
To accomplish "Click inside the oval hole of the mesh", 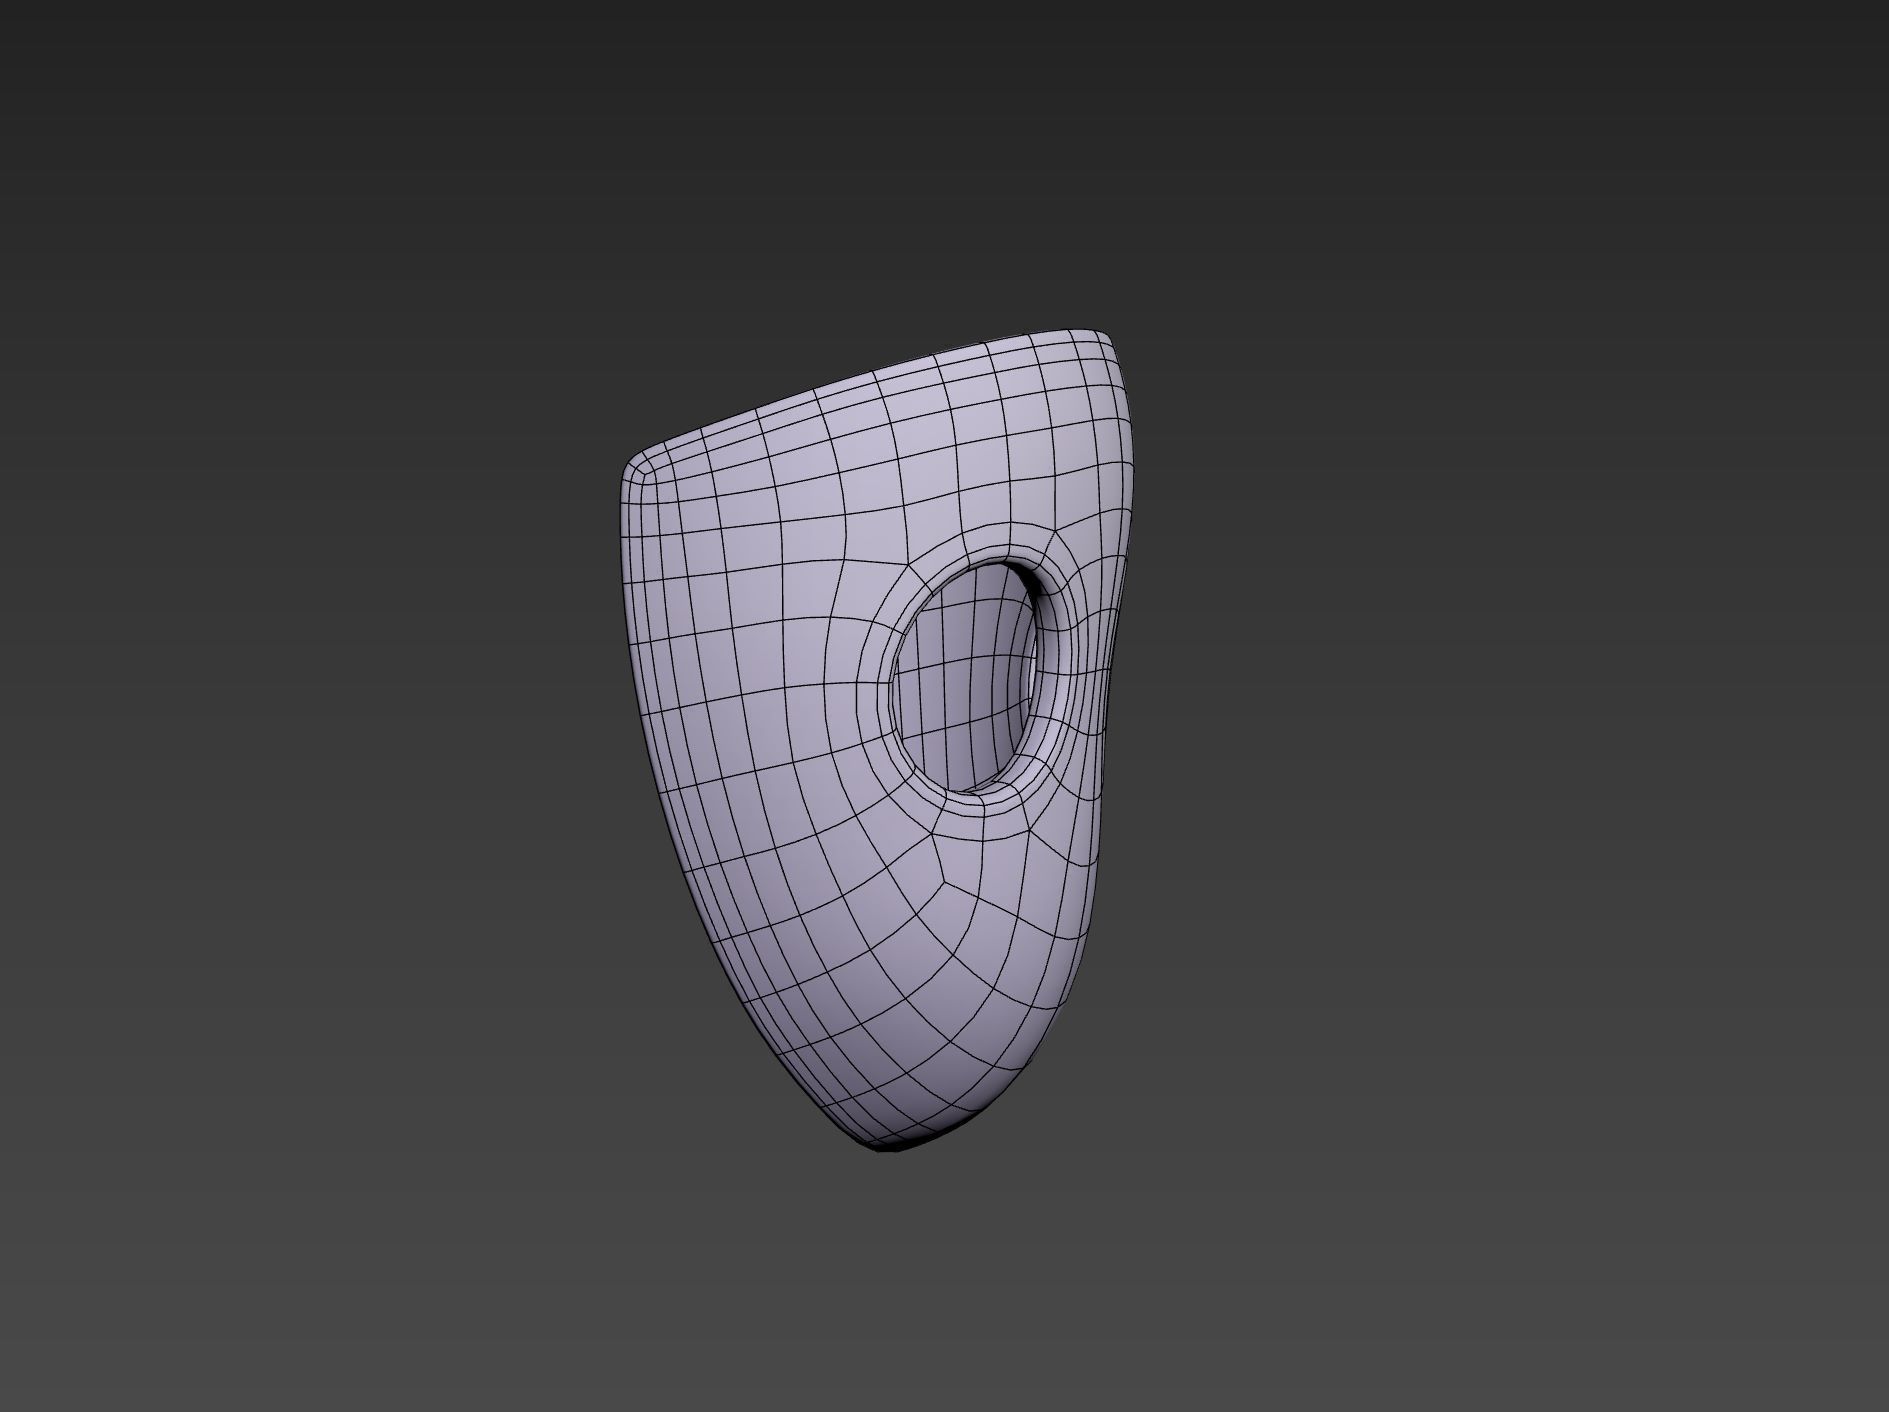I will pos(965,678).
